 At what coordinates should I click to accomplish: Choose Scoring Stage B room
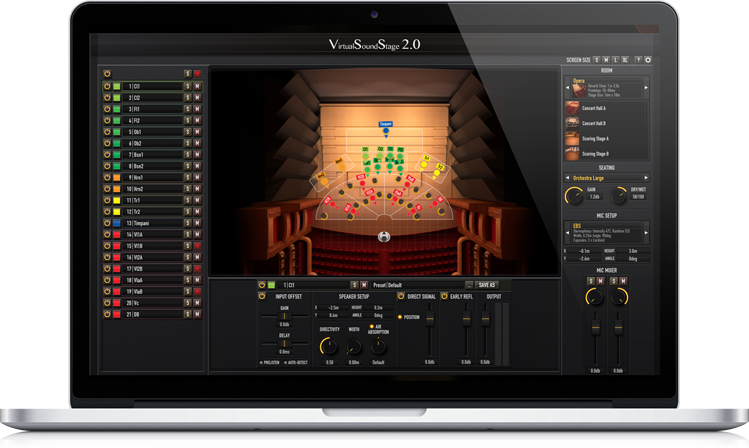point(607,154)
